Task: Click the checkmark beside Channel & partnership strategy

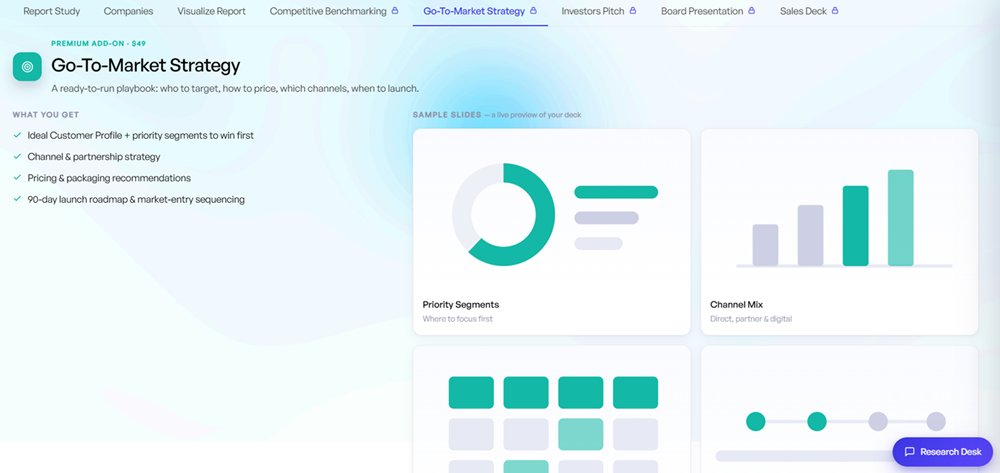Action: pos(17,157)
